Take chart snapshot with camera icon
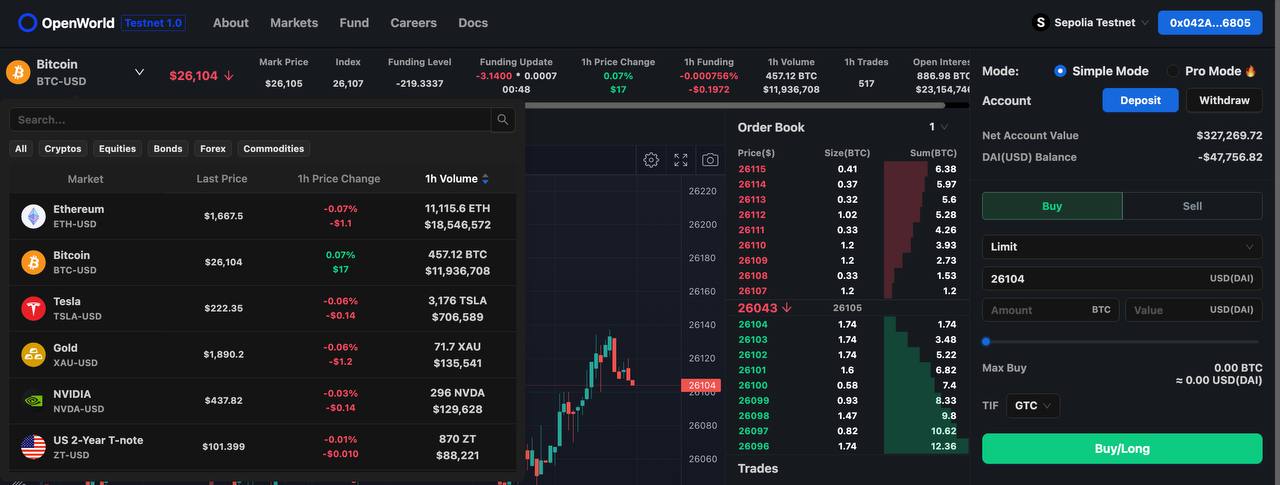The height and width of the screenshot is (485, 1280). pyautogui.click(x=710, y=160)
